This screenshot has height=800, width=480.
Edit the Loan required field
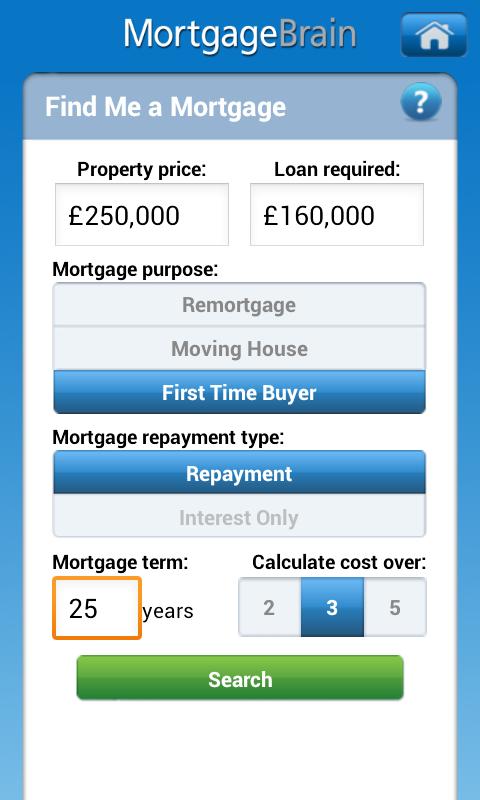(337, 215)
